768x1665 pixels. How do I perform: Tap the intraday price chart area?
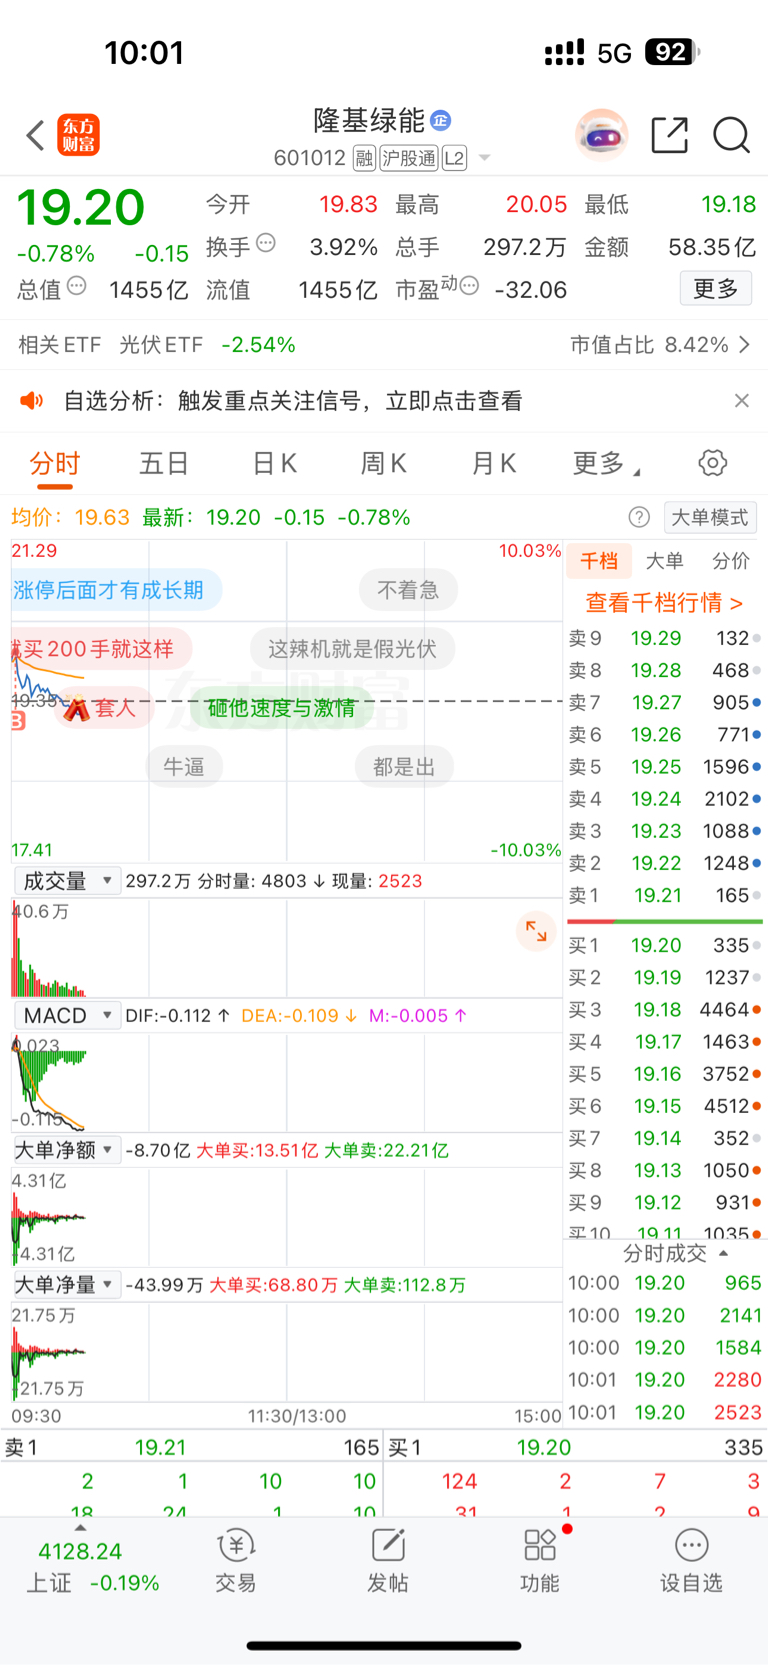tap(287, 701)
